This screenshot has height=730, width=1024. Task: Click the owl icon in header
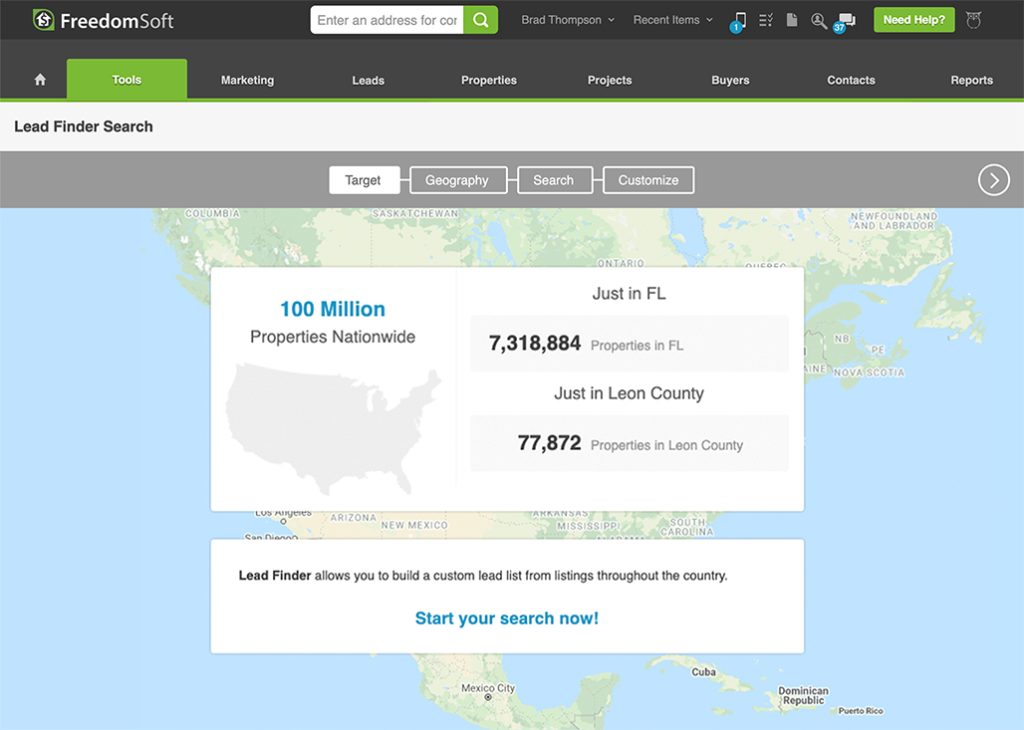click(974, 20)
